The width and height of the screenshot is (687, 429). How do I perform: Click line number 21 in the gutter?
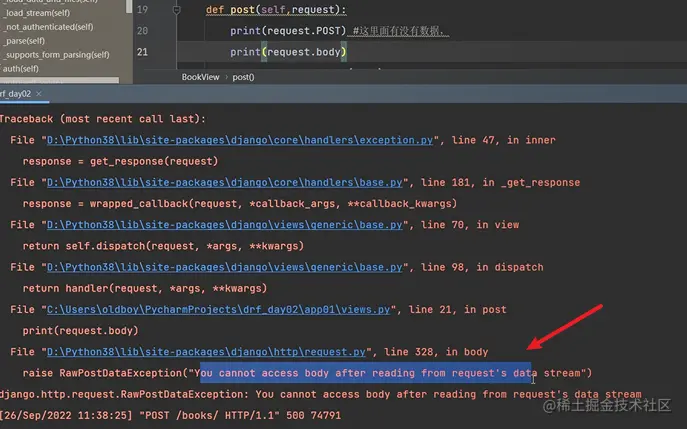point(142,52)
